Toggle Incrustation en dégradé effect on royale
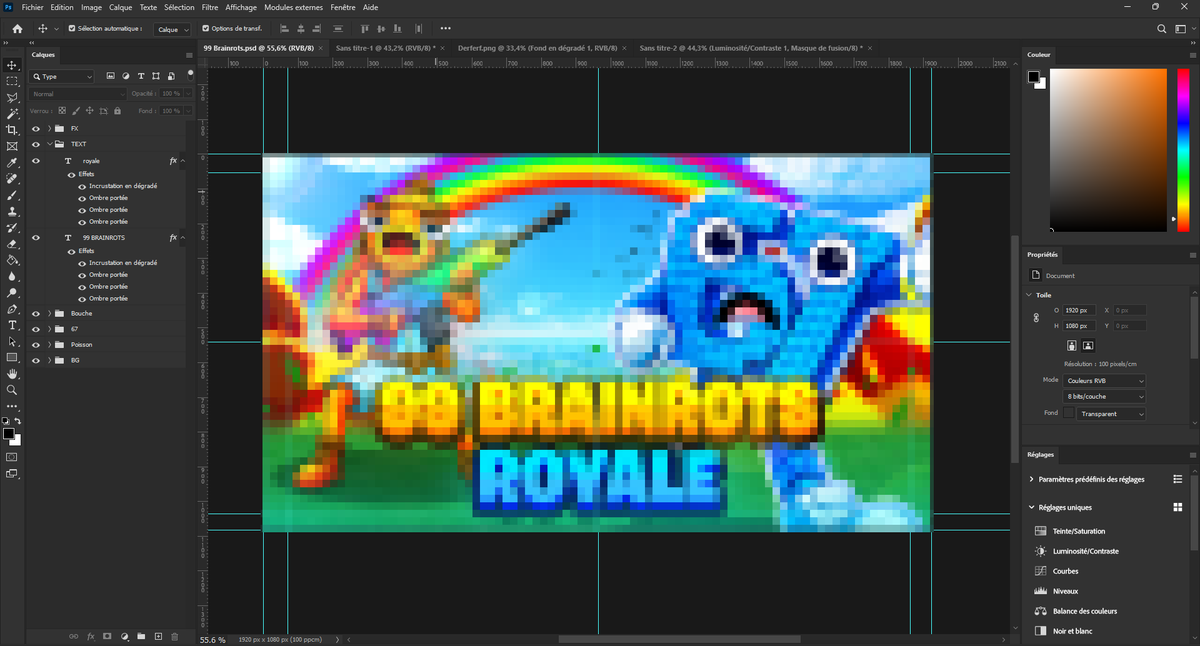The width and height of the screenshot is (1200, 646). click(82, 186)
